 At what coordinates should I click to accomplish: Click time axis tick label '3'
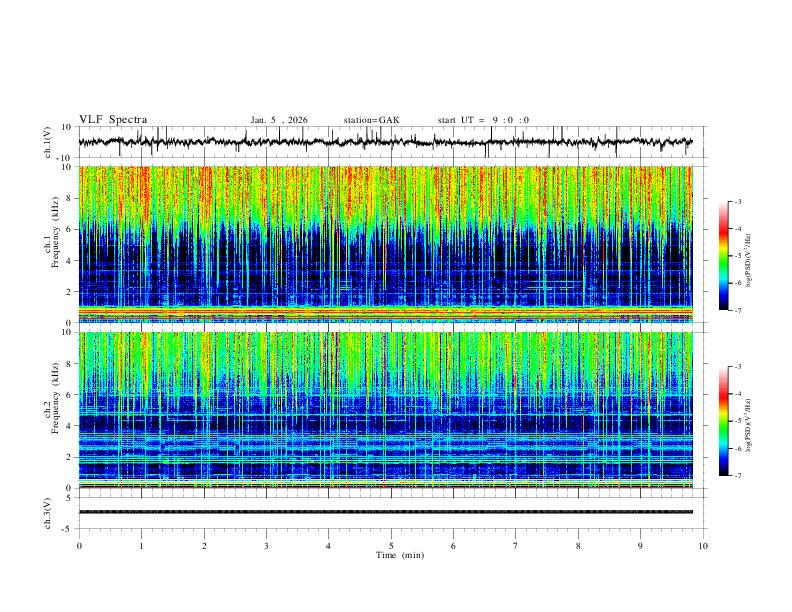(266, 546)
